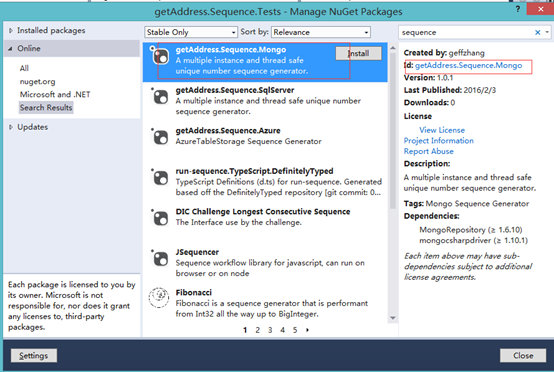Click the getAddress.Sequence.Azure package icon
The width and height of the screenshot is (554, 372).
coord(160,136)
